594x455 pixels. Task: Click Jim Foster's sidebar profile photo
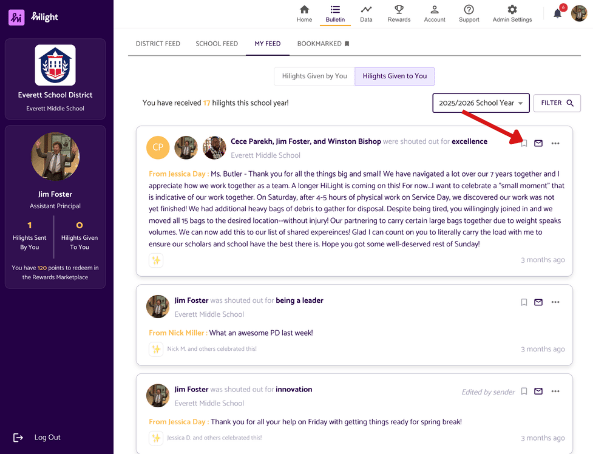[55, 156]
